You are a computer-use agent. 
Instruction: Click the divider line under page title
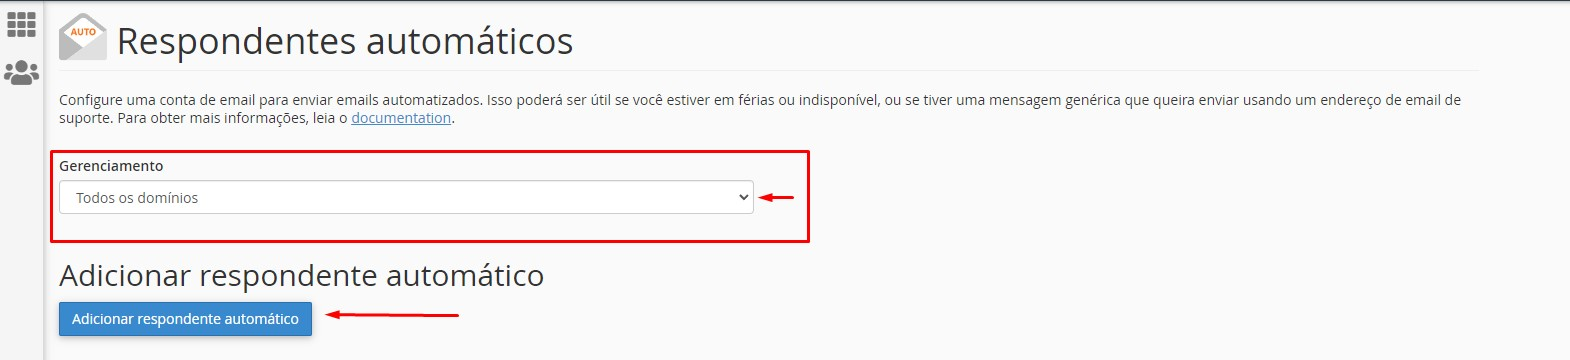click(768, 70)
